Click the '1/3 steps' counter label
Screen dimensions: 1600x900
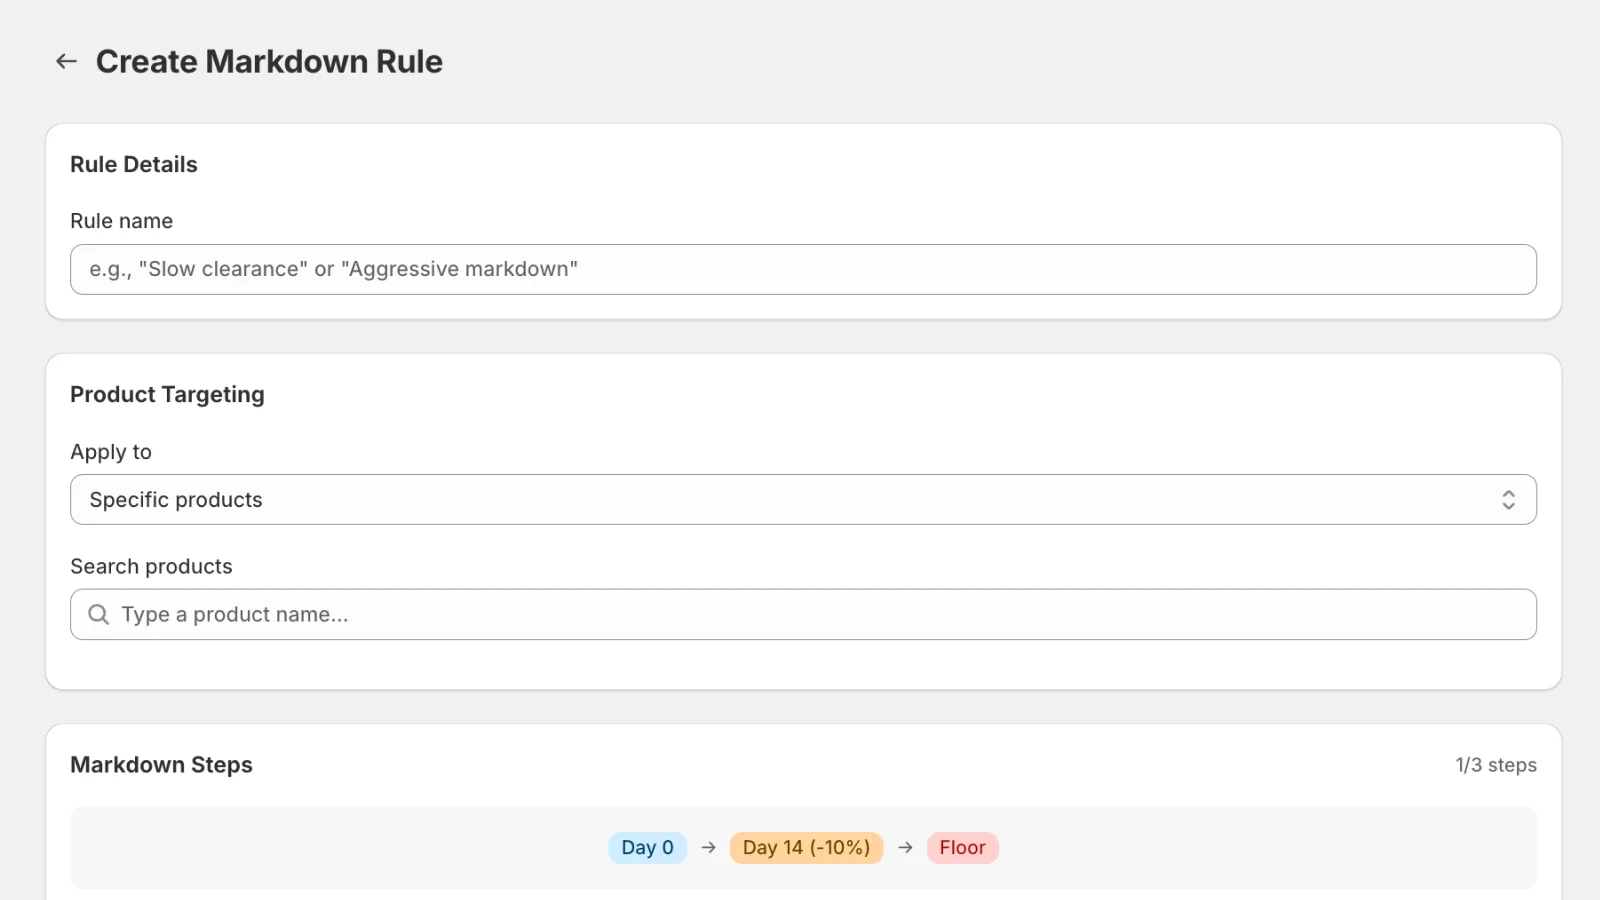click(1495, 764)
